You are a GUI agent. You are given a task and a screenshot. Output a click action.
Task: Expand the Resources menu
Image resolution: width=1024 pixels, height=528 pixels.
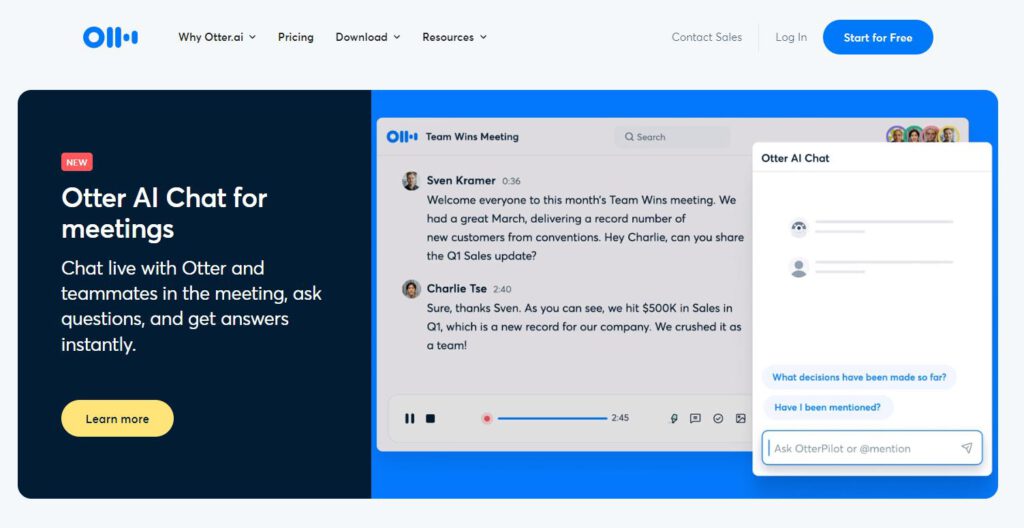455,37
